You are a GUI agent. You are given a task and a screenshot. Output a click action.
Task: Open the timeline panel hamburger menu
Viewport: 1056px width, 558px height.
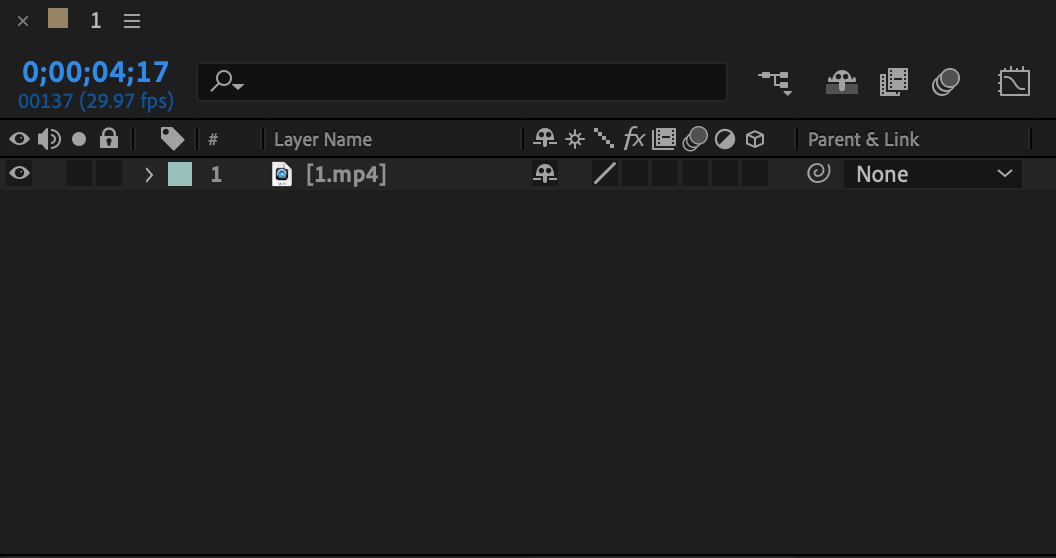click(x=131, y=21)
